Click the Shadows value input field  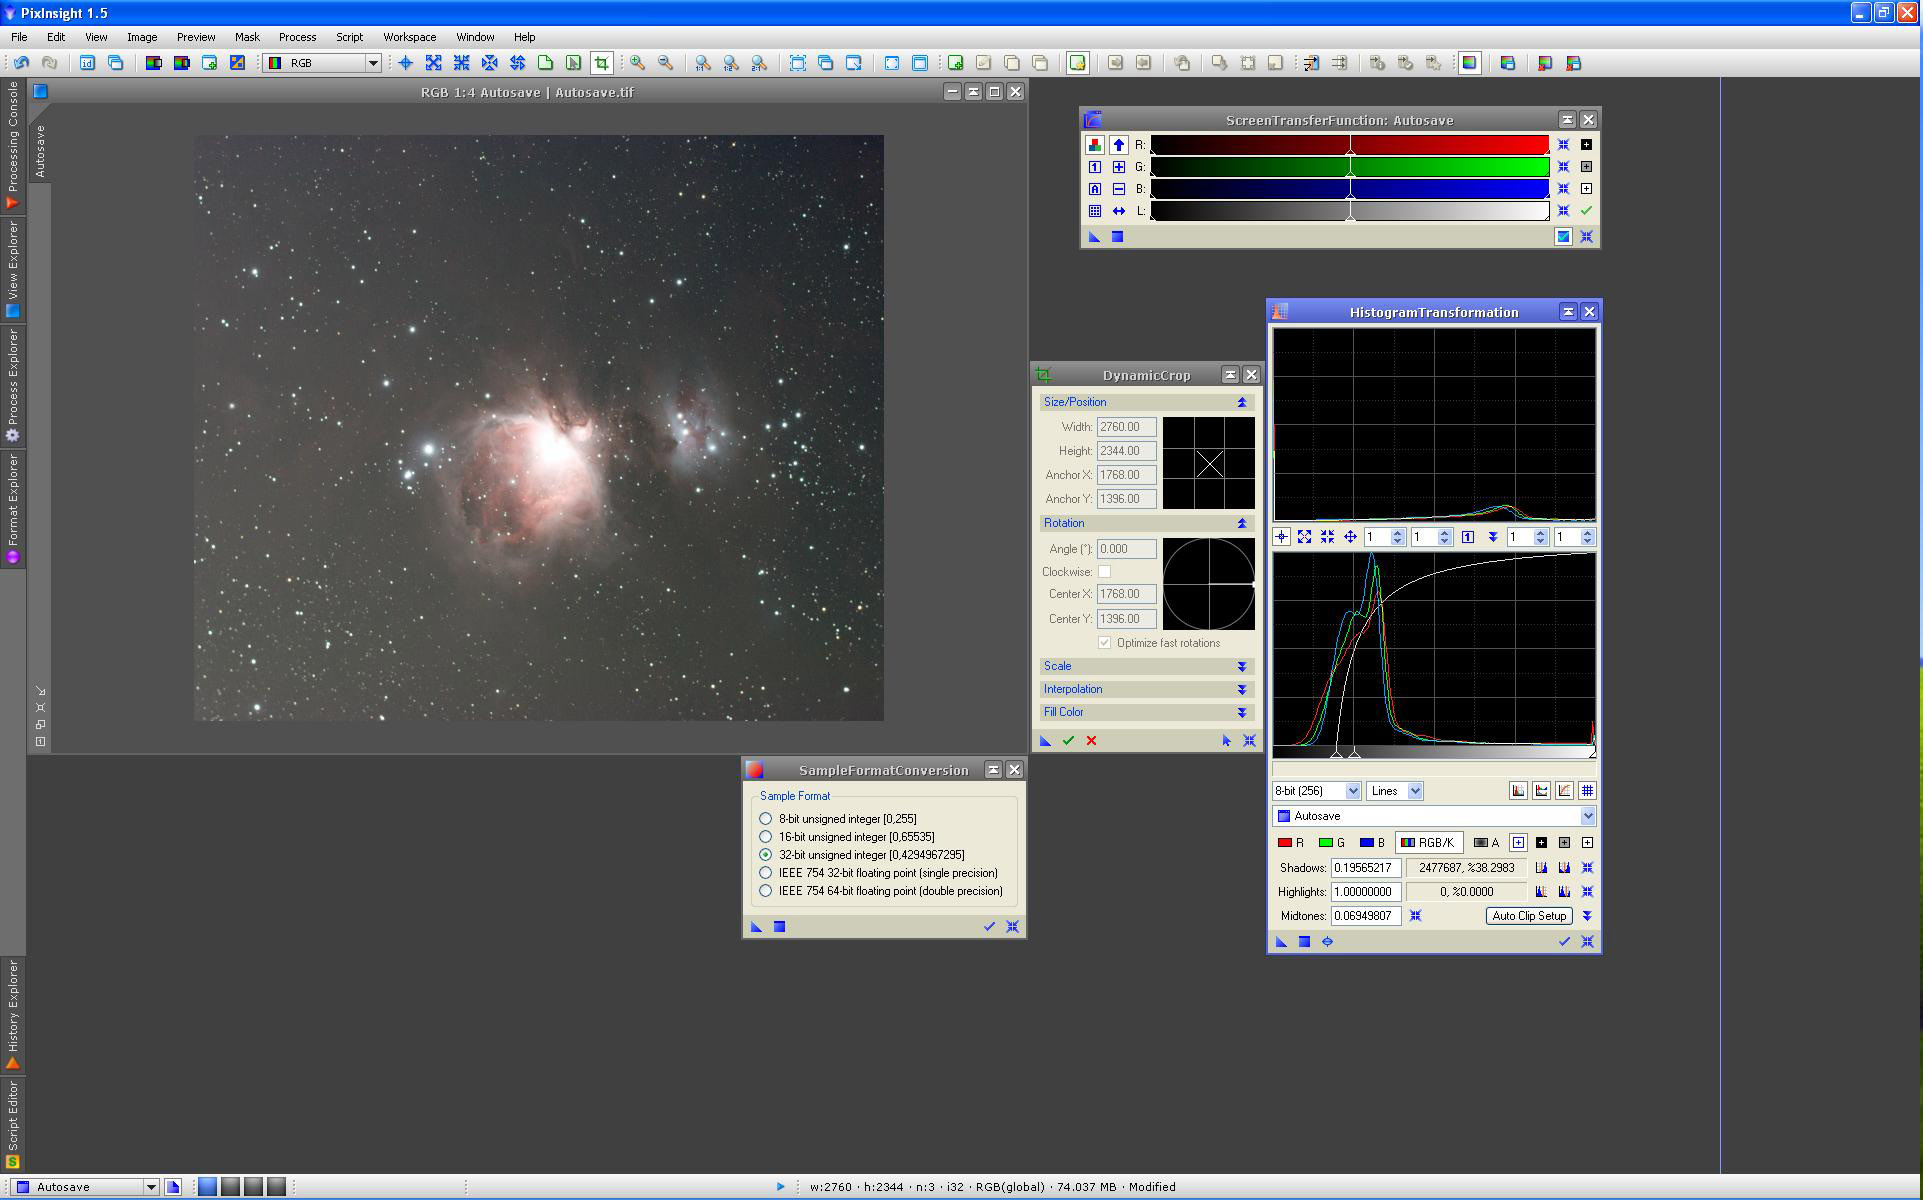click(1366, 868)
